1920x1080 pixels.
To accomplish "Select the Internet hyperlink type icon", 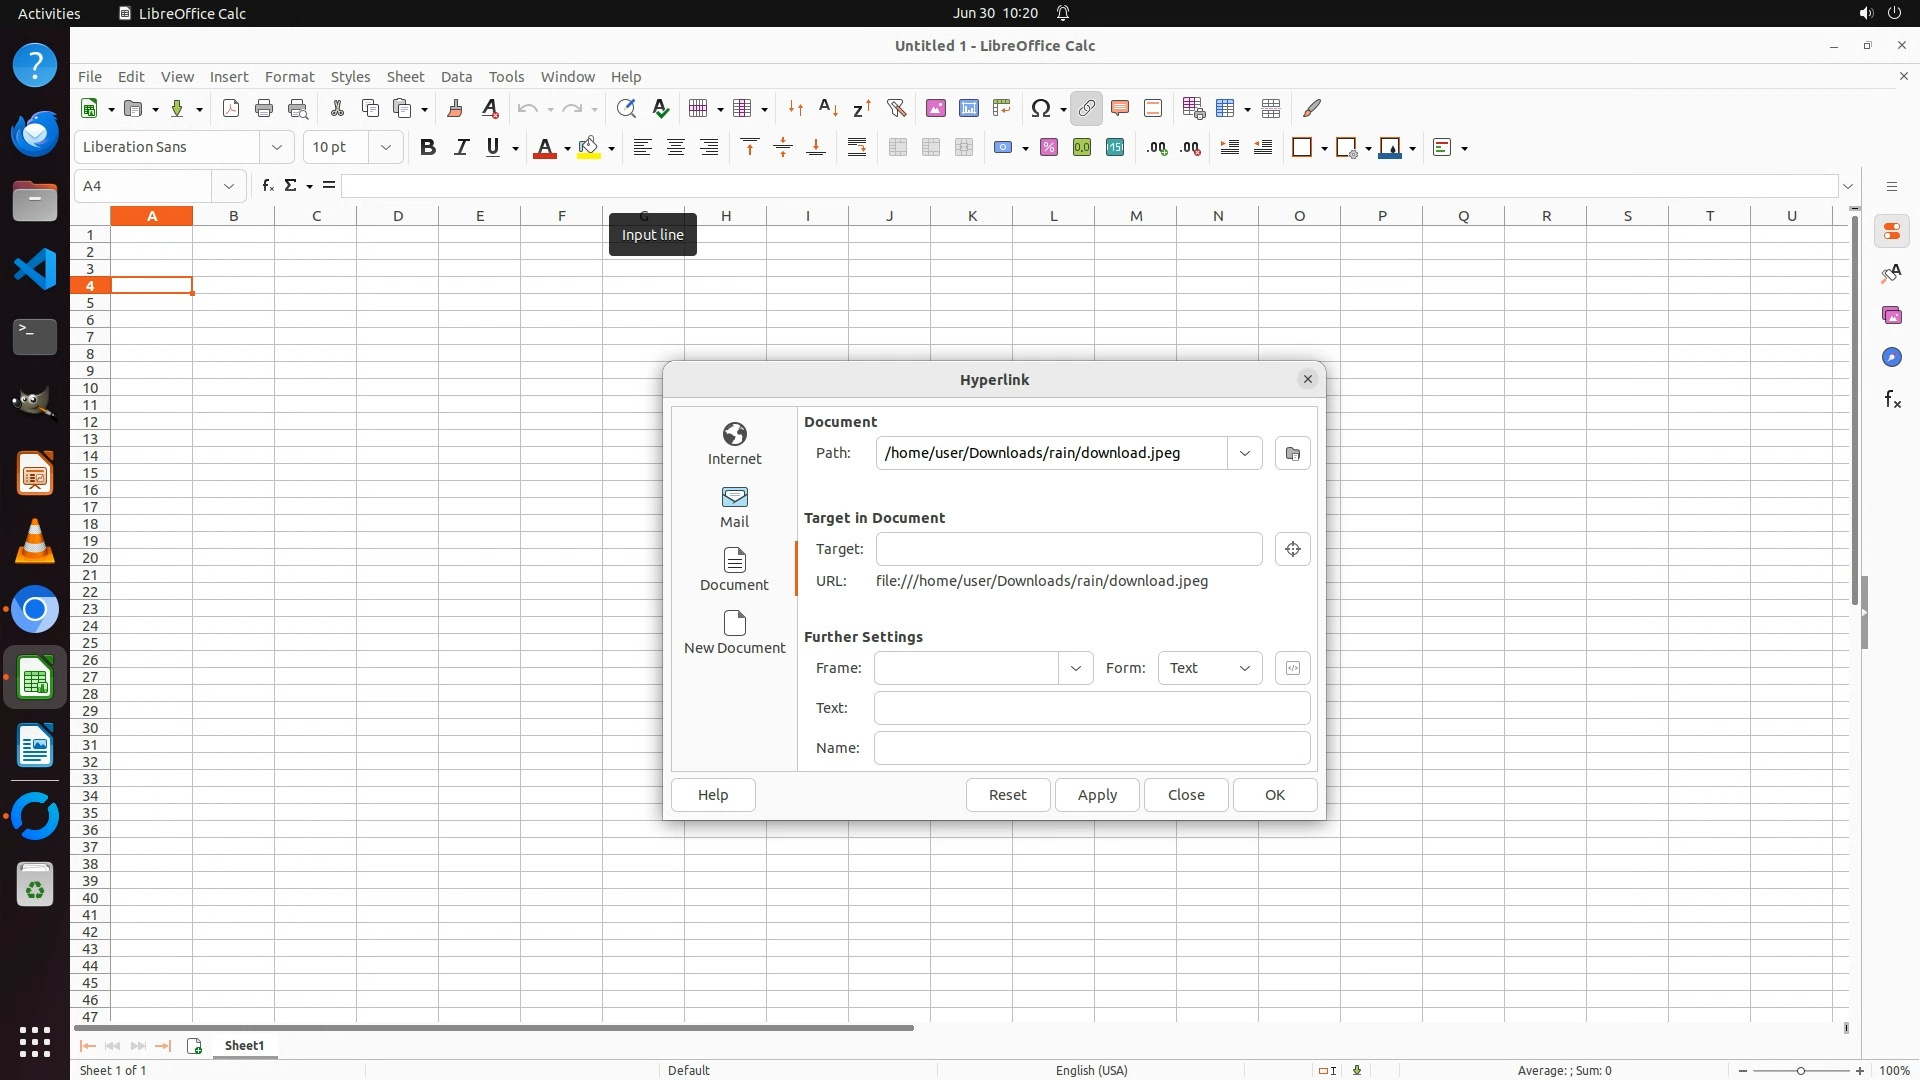I will click(734, 443).
